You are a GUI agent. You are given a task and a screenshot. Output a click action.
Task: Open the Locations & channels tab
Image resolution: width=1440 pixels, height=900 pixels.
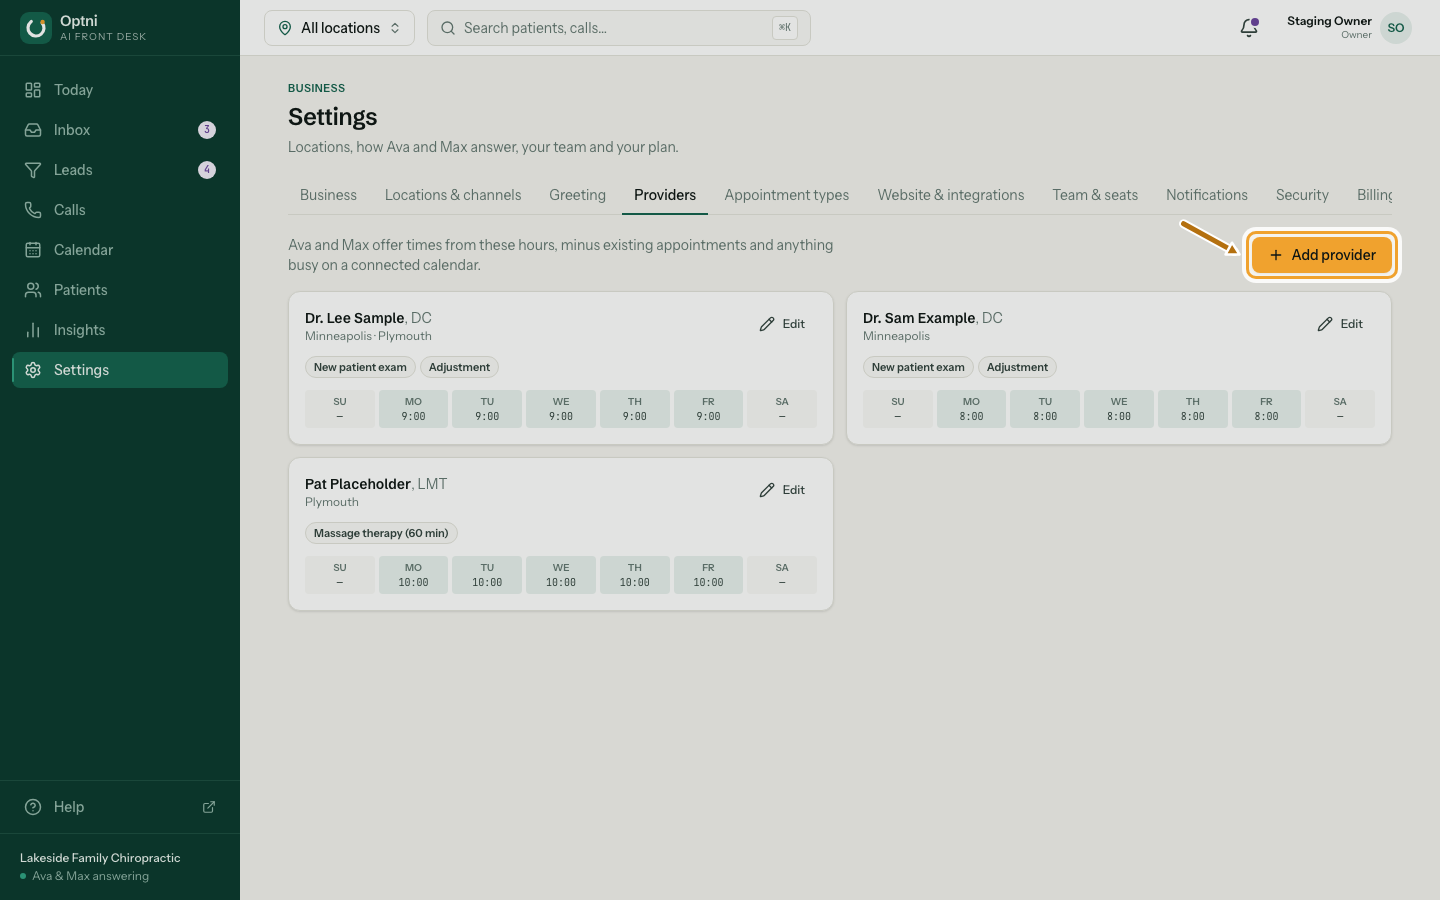tap(453, 195)
